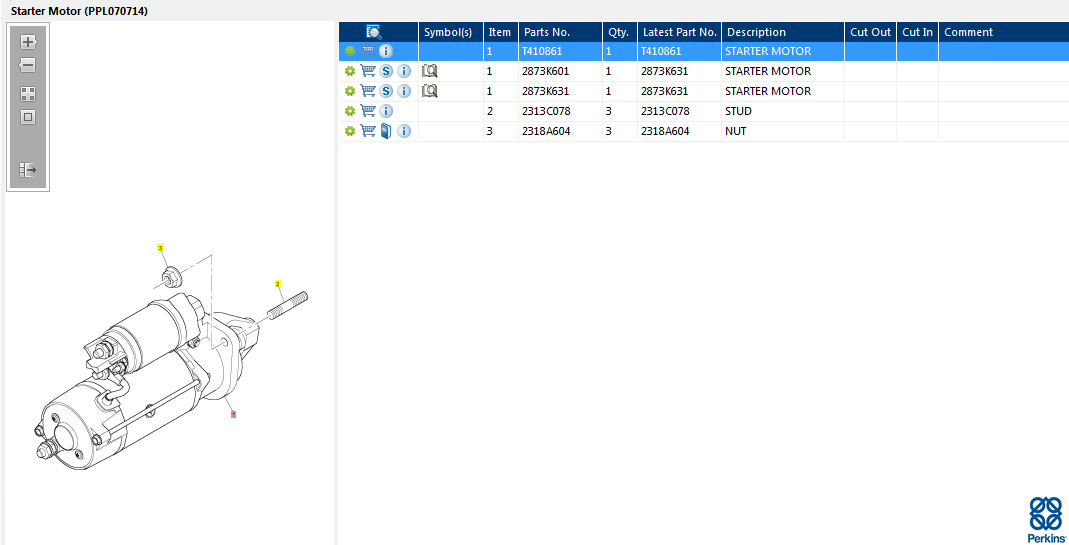Show info for part T410861
Viewport: 1069px width, 545px height.
(386, 51)
